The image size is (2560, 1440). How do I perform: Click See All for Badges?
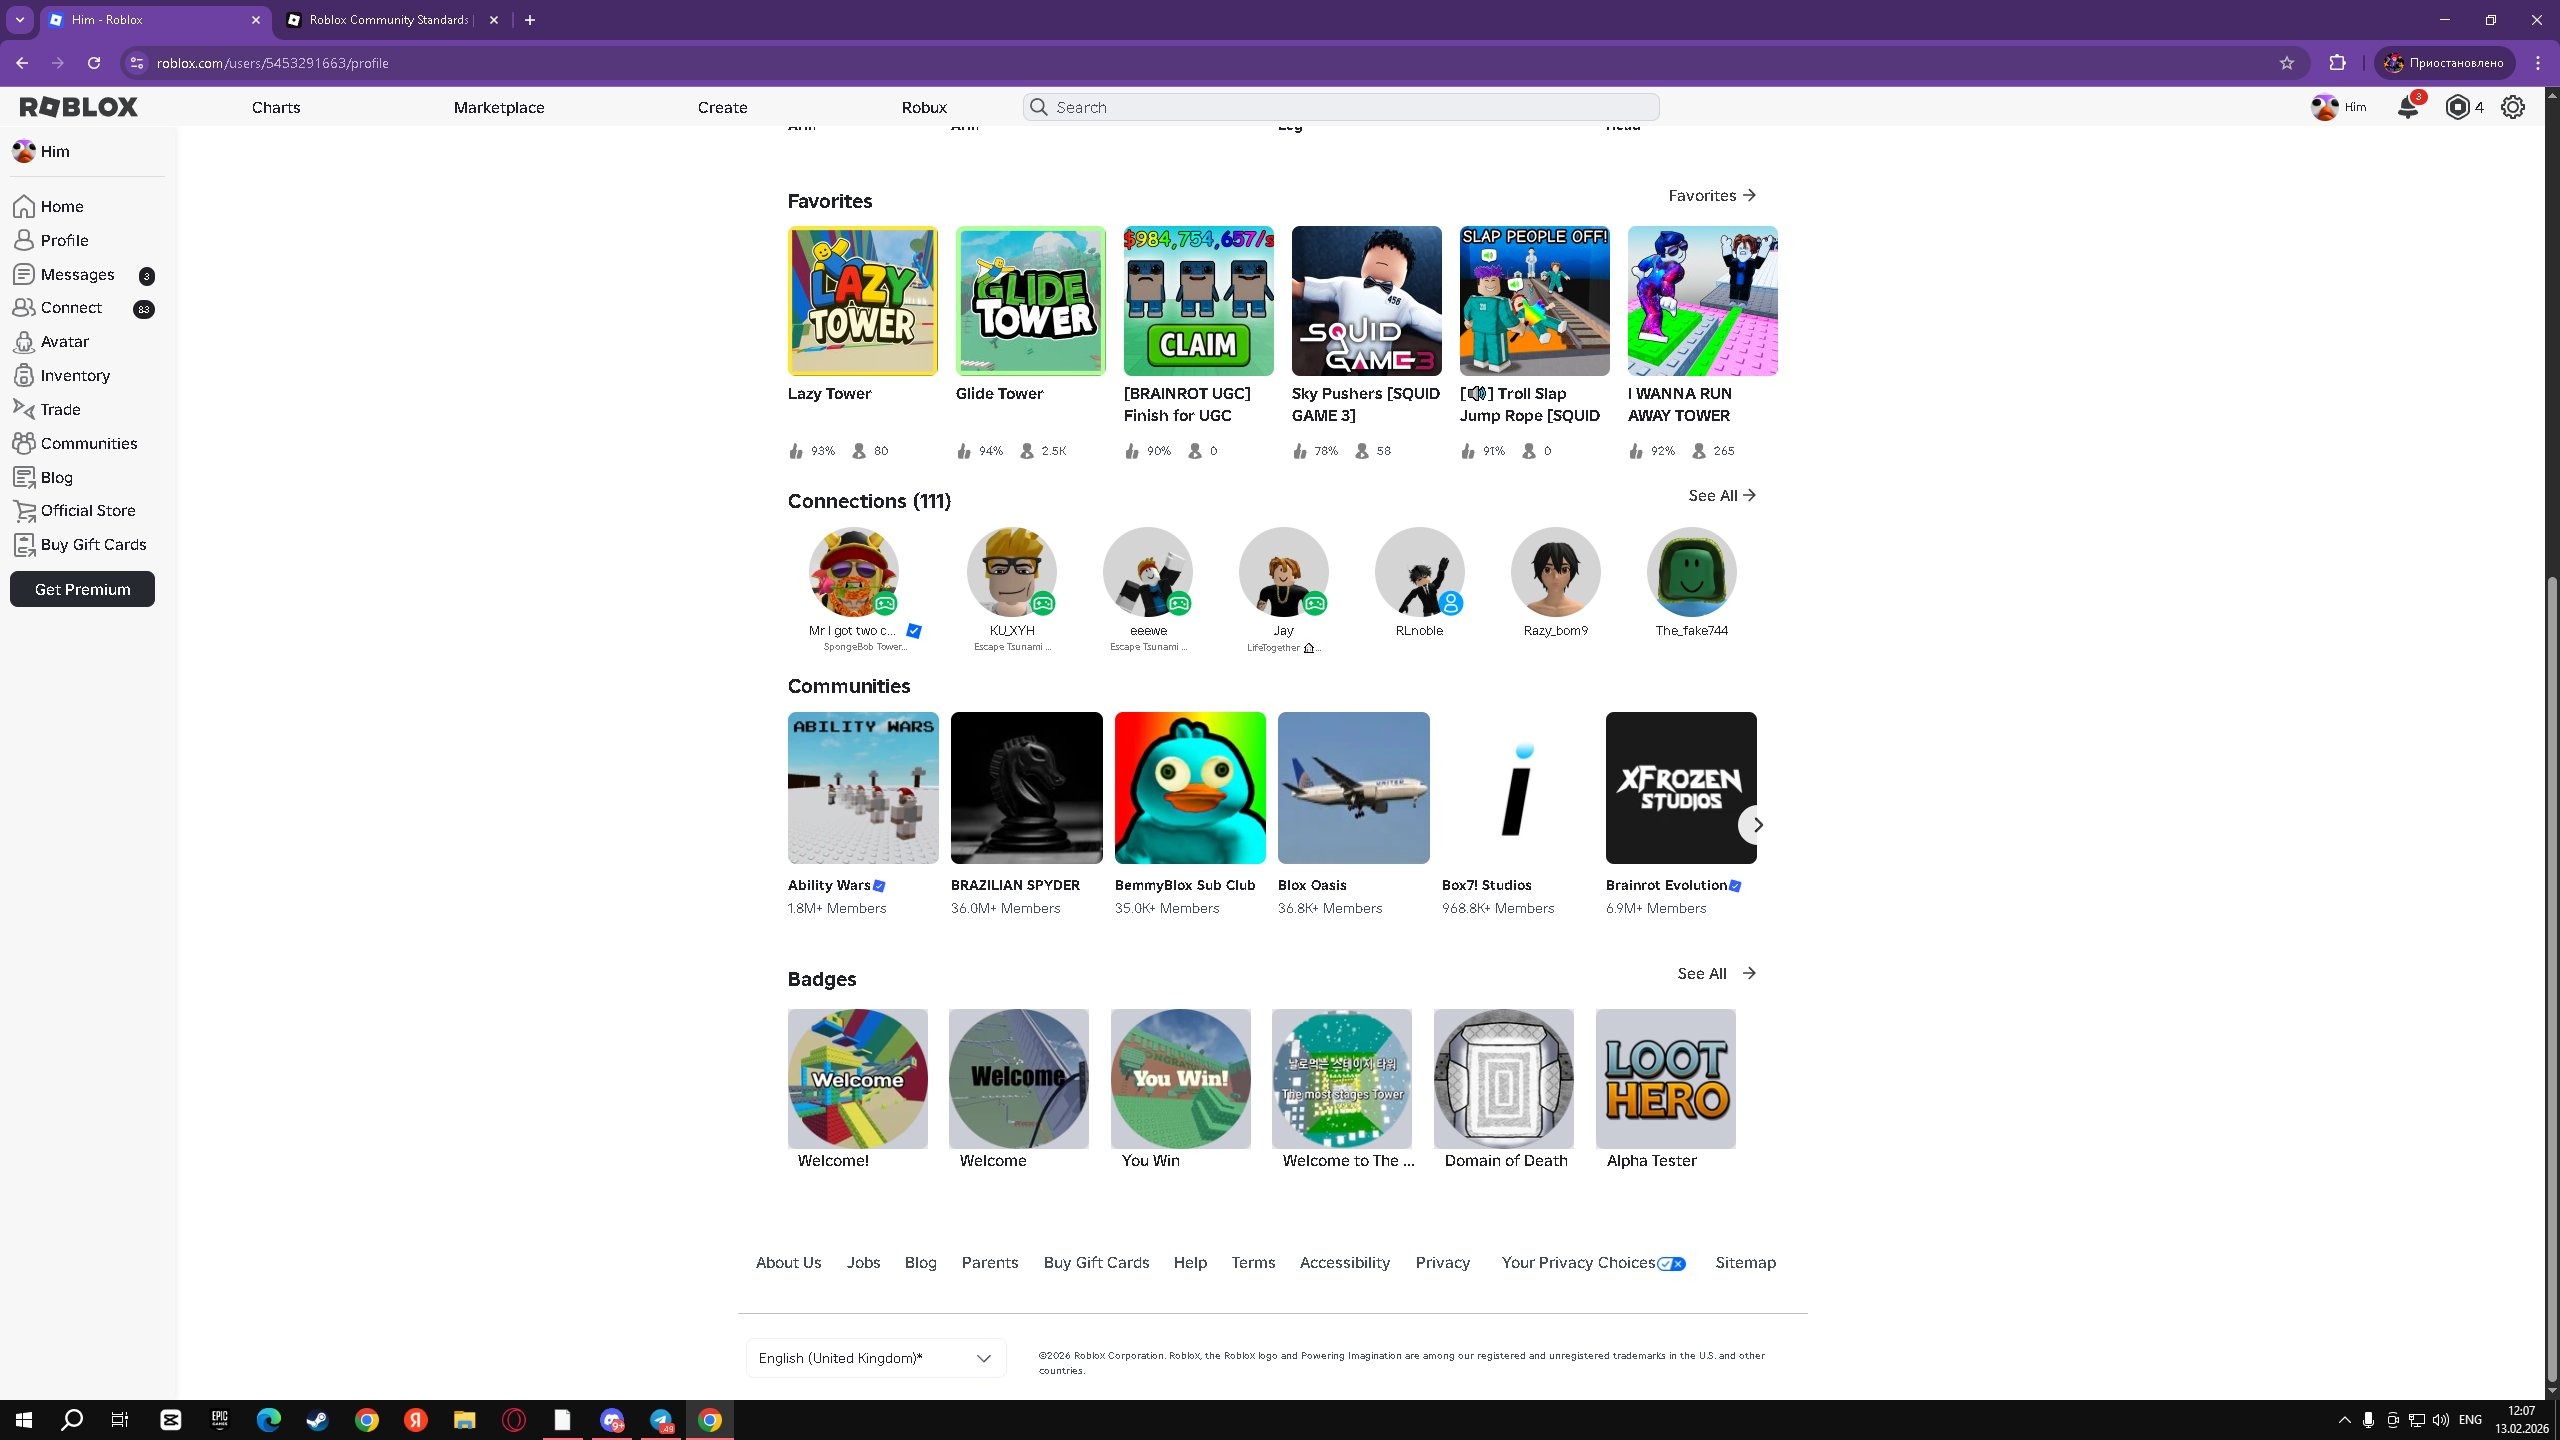point(1716,974)
